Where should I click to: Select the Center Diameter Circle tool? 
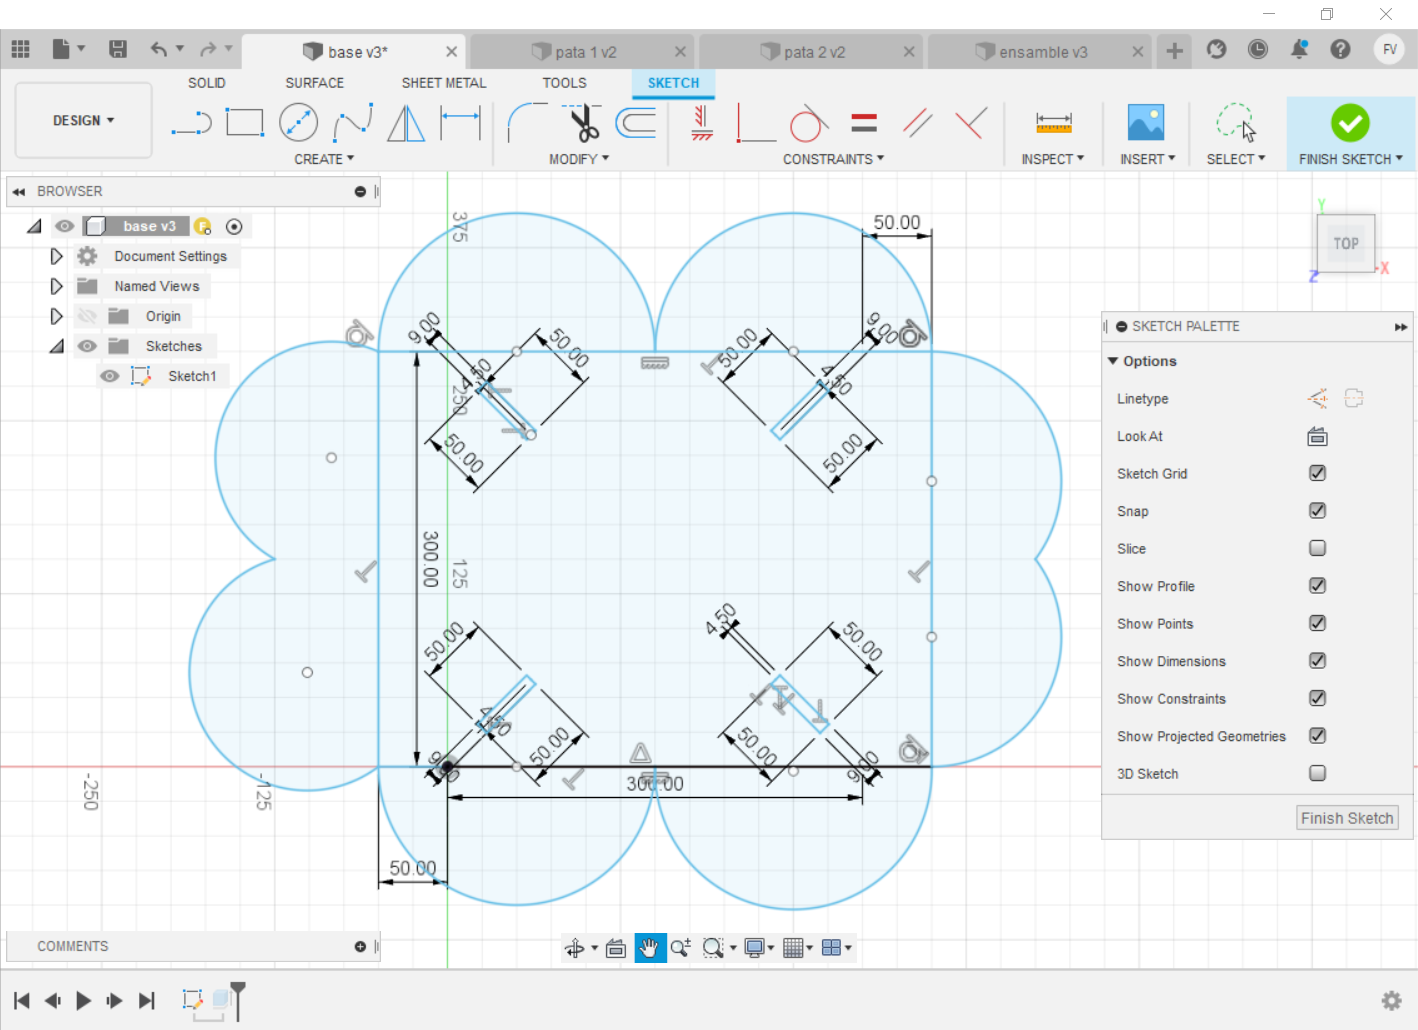tap(298, 123)
